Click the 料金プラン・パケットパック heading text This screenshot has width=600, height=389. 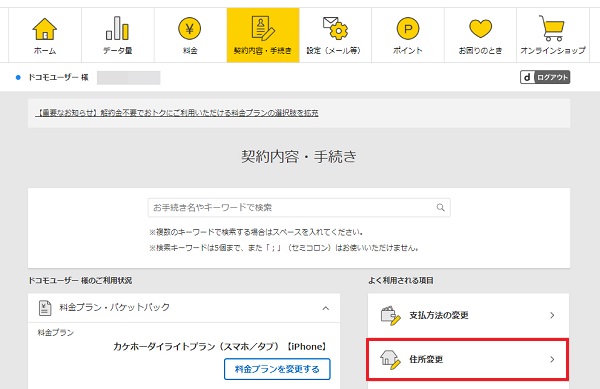[114, 308]
